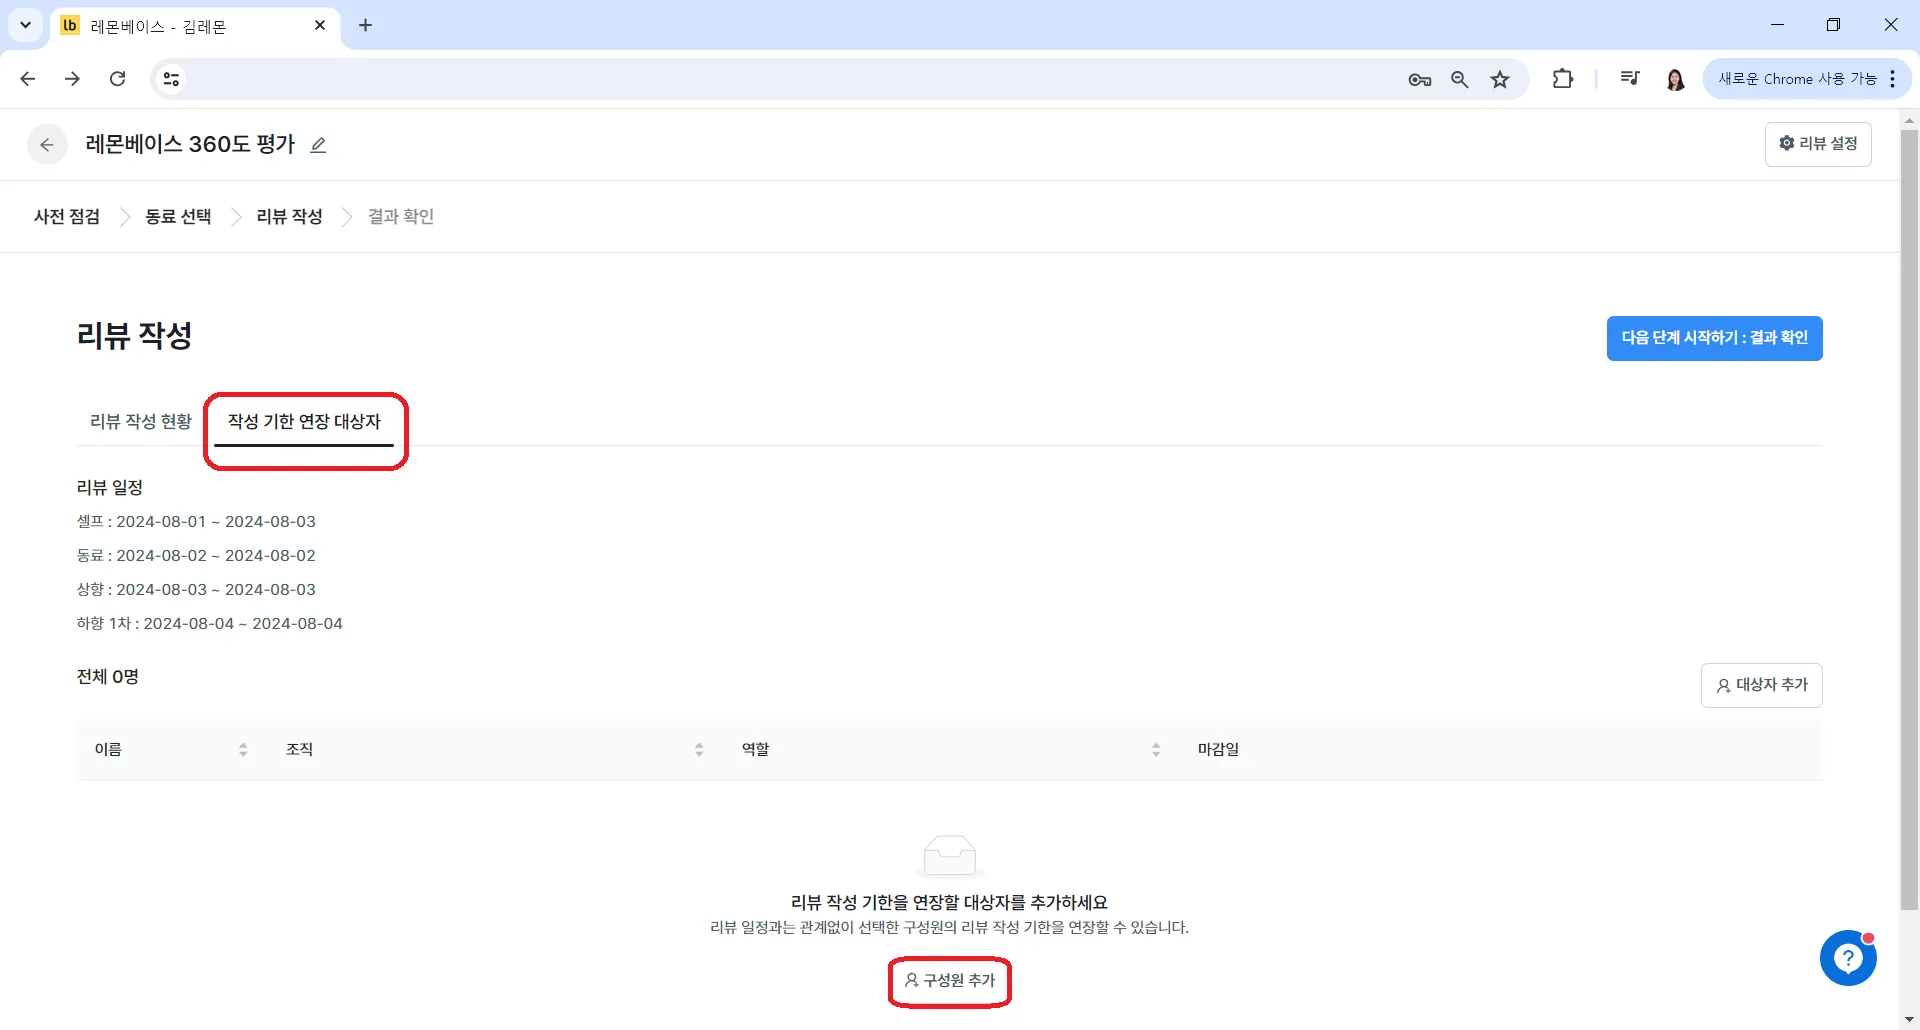Open a new browser tab

pyautogui.click(x=366, y=25)
